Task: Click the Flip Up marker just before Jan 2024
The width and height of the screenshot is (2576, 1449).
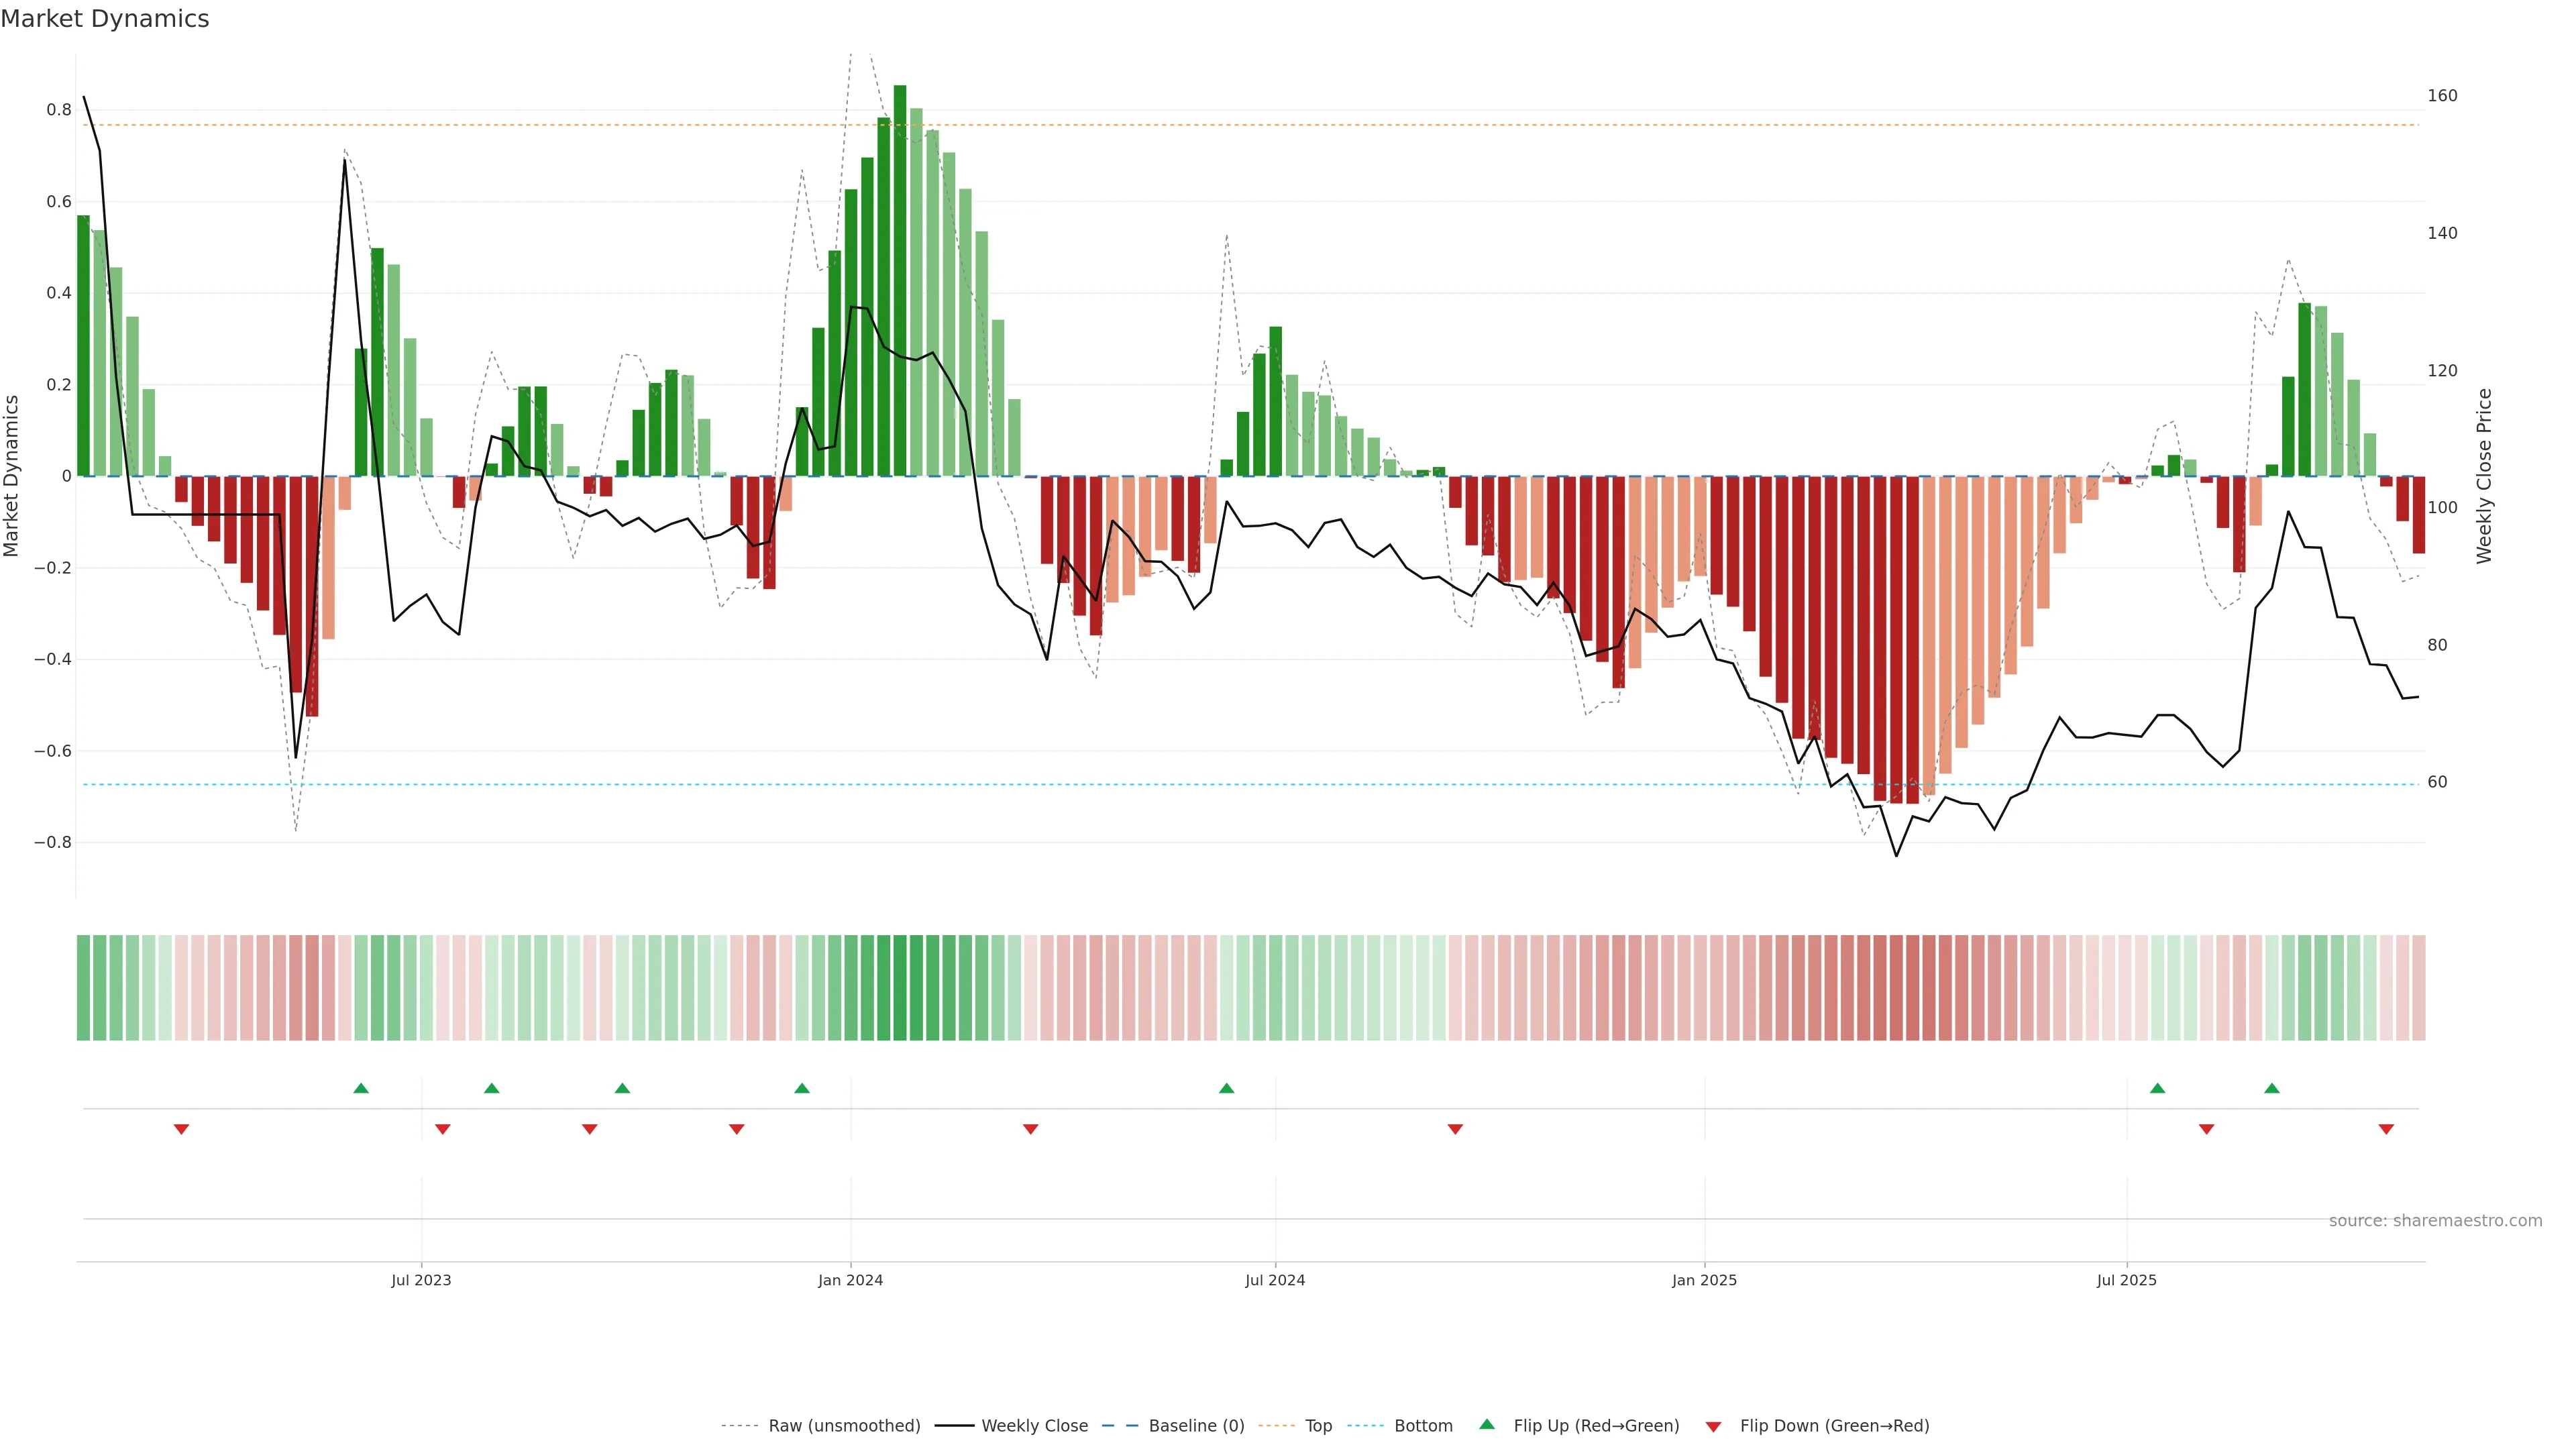Action: [x=802, y=1088]
